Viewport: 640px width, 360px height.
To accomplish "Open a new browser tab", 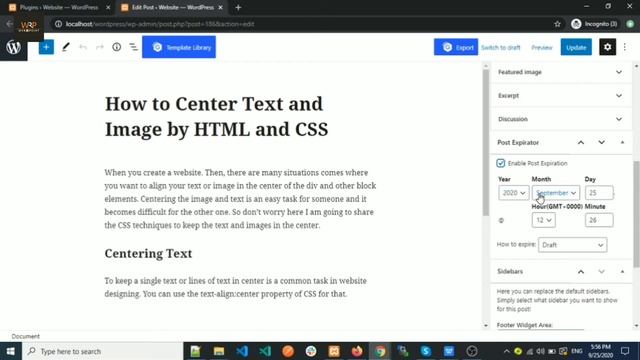I will coord(238,7).
